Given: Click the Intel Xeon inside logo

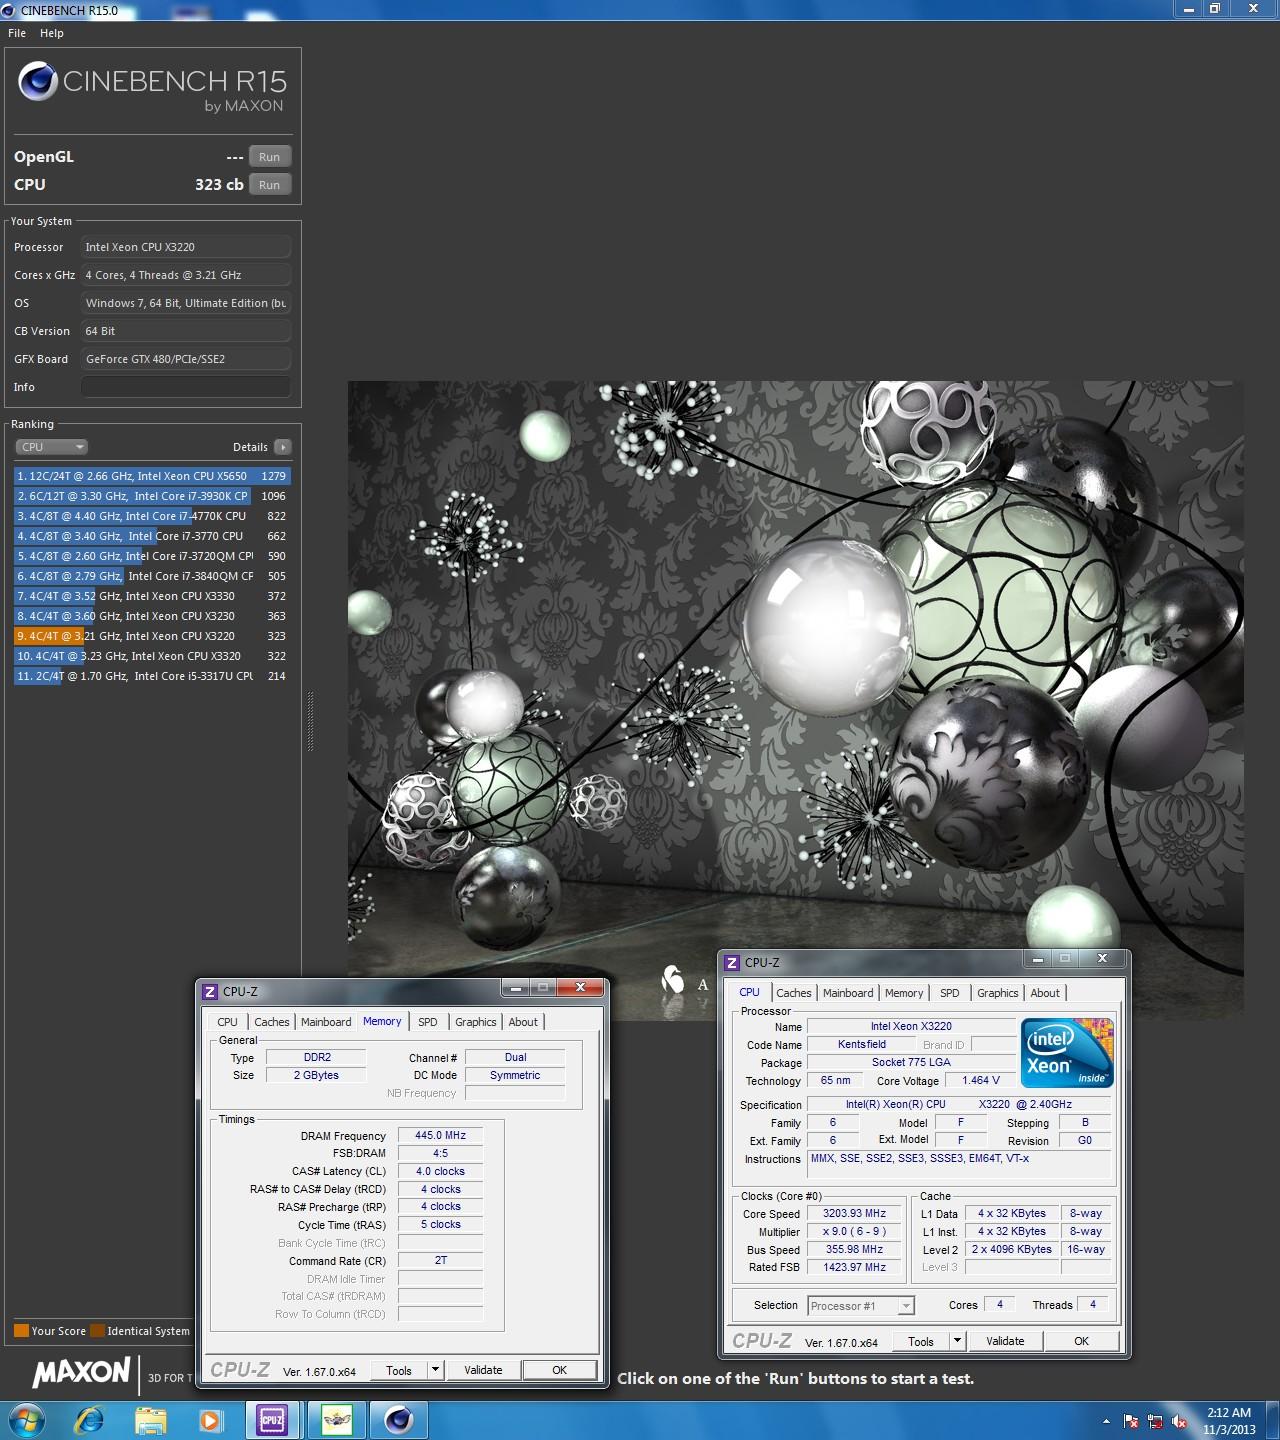Looking at the screenshot, I should click(x=1067, y=1052).
